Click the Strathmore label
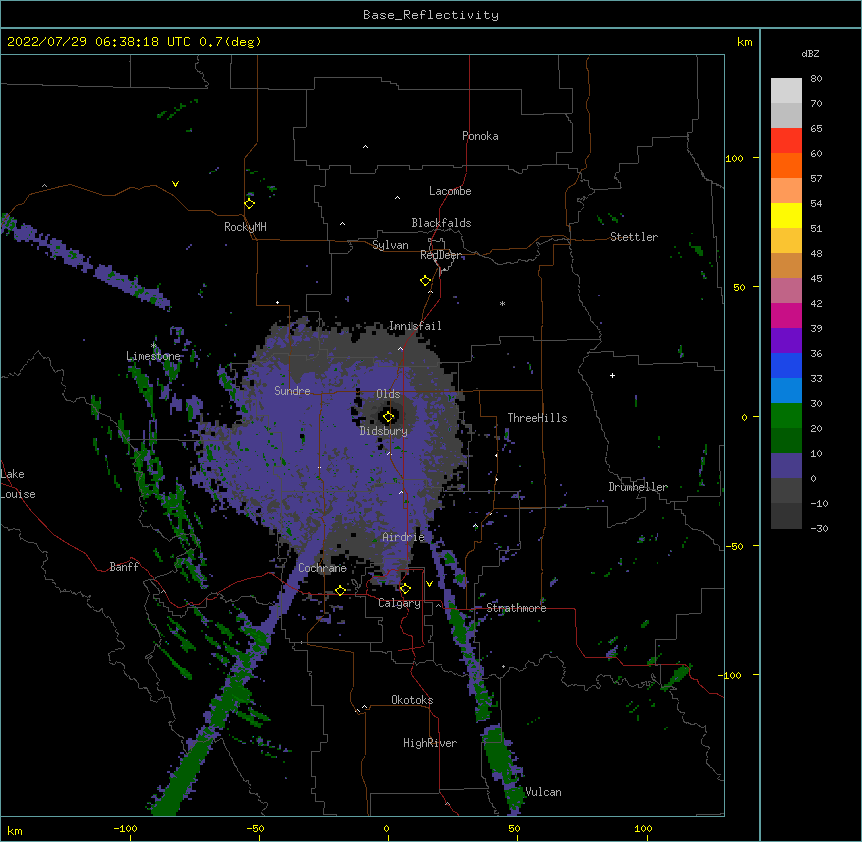The height and width of the screenshot is (842, 862). 516,608
